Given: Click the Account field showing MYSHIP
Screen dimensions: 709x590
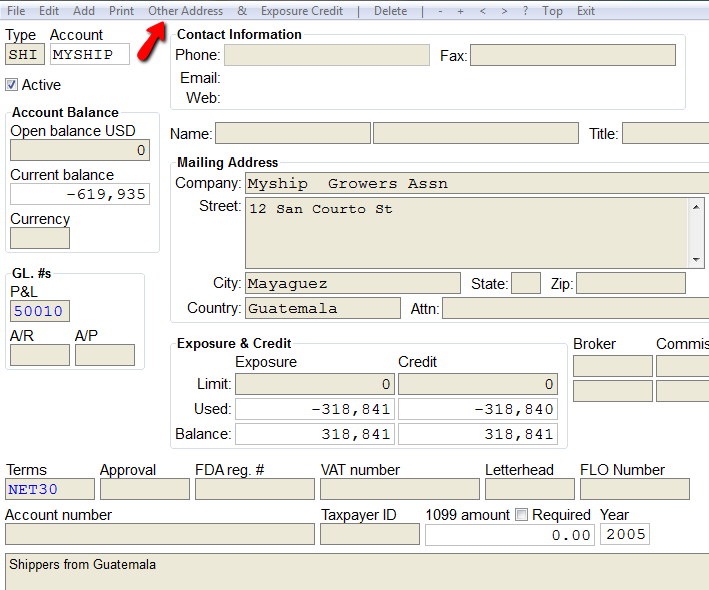Looking at the screenshot, I should [90, 54].
